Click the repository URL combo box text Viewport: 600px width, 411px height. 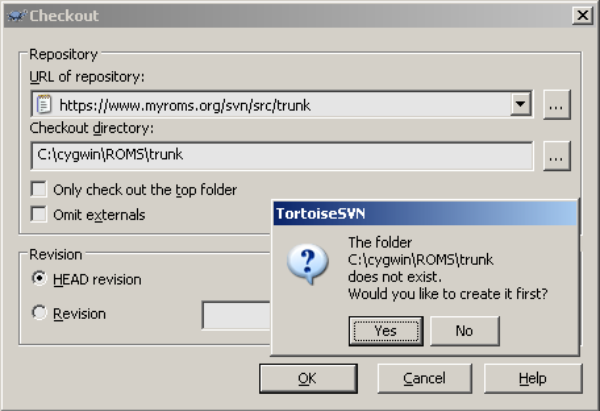[x=185, y=105]
